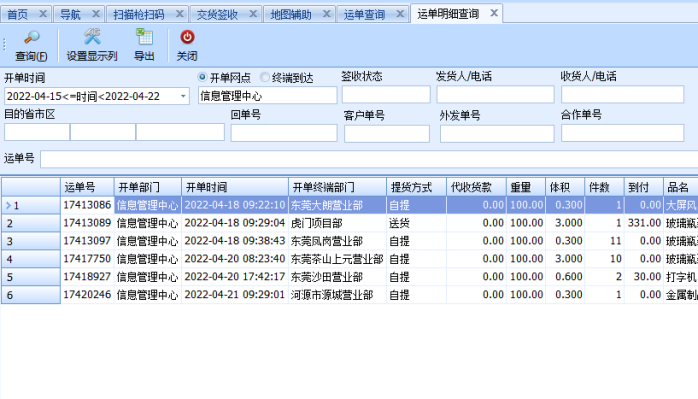Click the 送货 pickup method cell
Screen dimensions: 698x399
pos(417,223)
